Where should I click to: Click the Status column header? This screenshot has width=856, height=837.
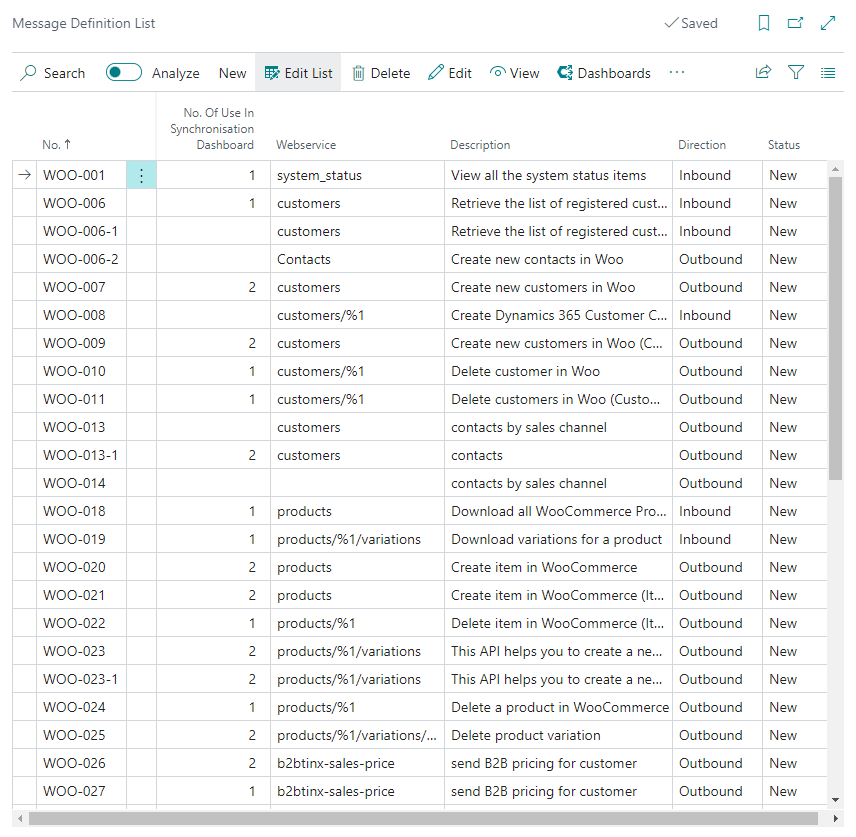click(x=784, y=145)
